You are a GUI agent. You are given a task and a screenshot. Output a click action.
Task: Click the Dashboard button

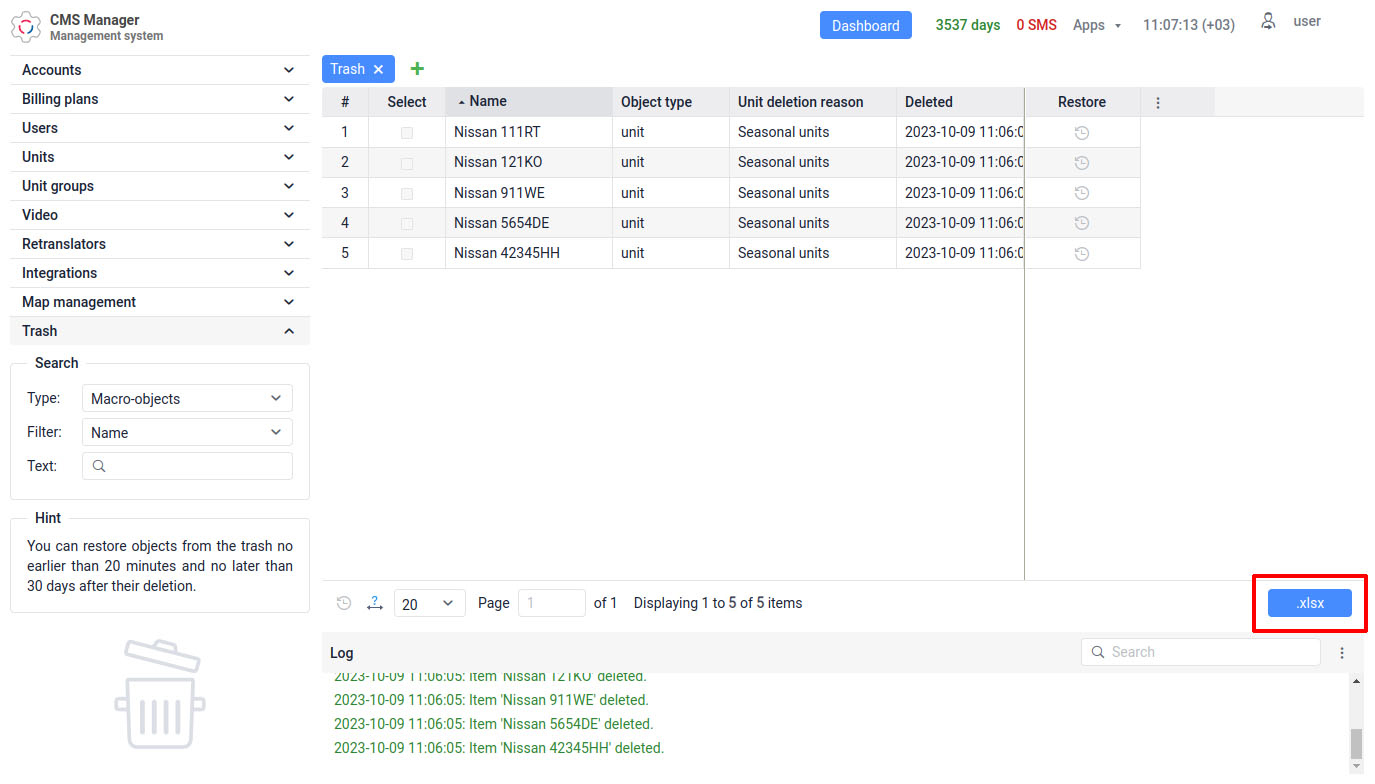tap(865, 25)
